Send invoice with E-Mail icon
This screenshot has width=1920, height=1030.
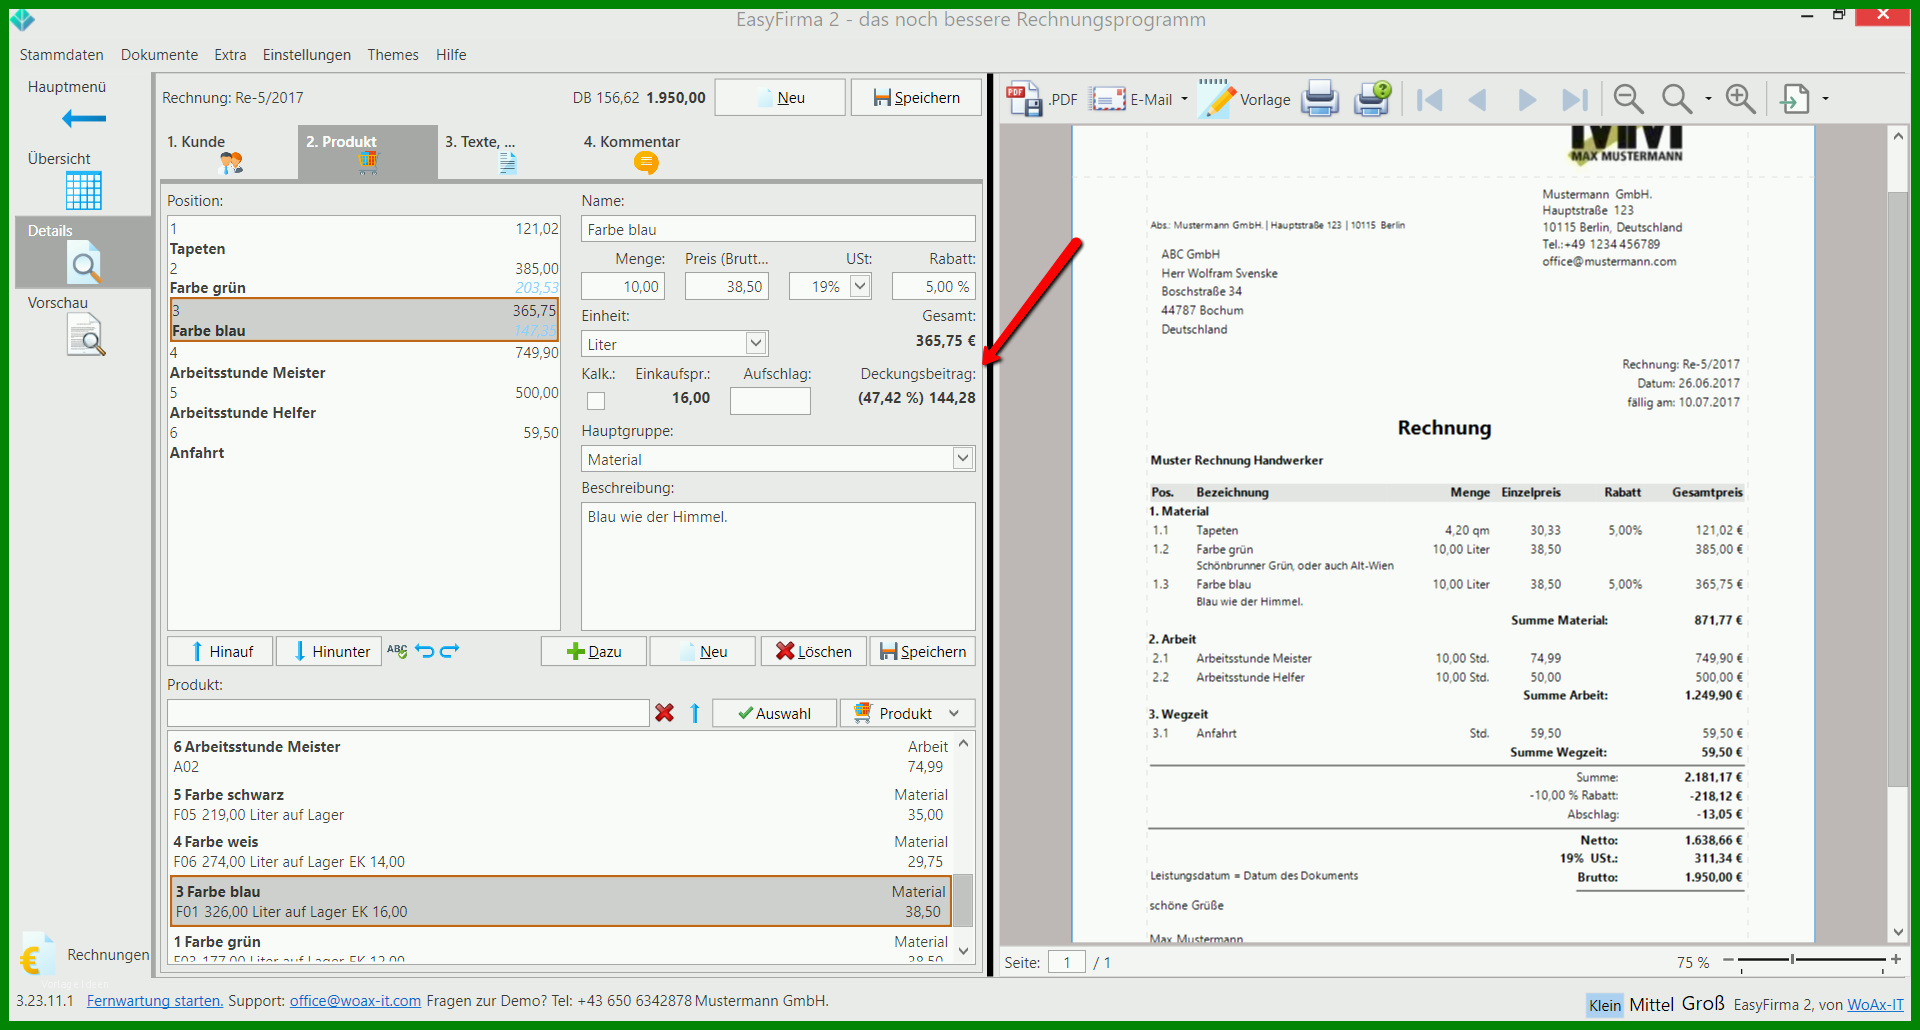tap(1109, 99)
